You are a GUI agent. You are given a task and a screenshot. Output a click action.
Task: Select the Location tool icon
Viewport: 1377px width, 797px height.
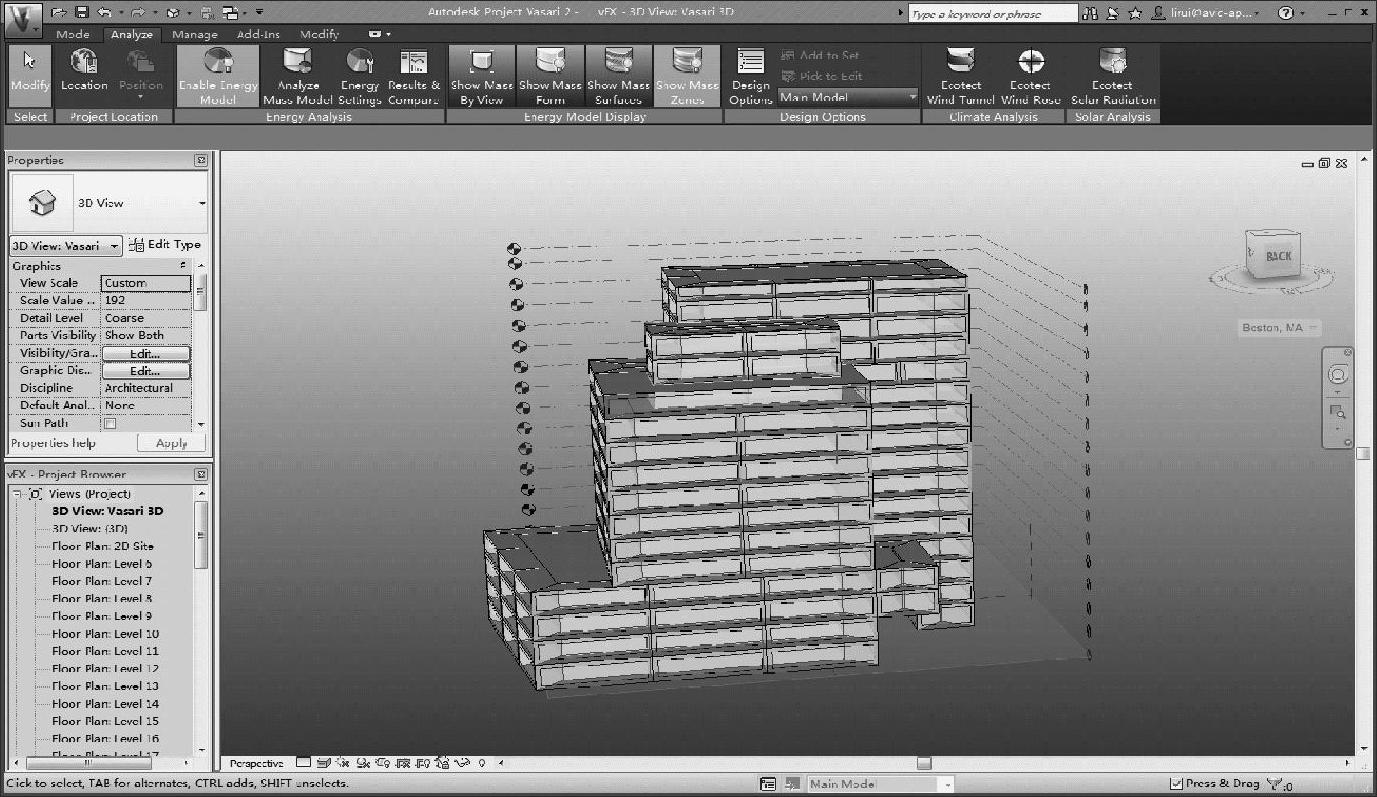[x=84, y=64]
